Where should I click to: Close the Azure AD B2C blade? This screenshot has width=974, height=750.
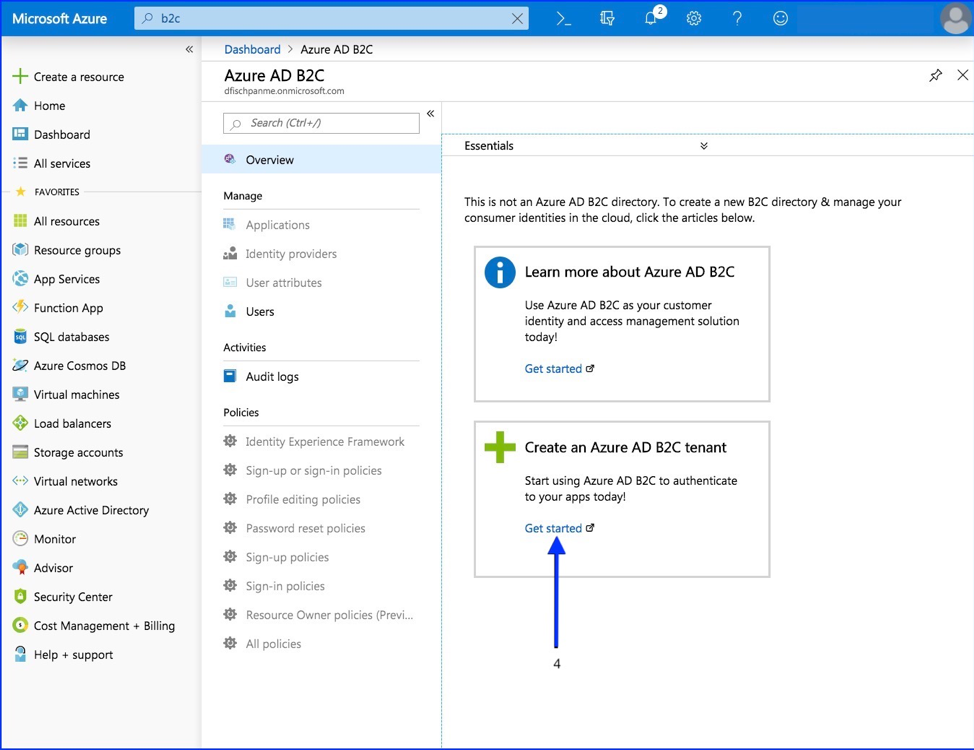(962, 75)
